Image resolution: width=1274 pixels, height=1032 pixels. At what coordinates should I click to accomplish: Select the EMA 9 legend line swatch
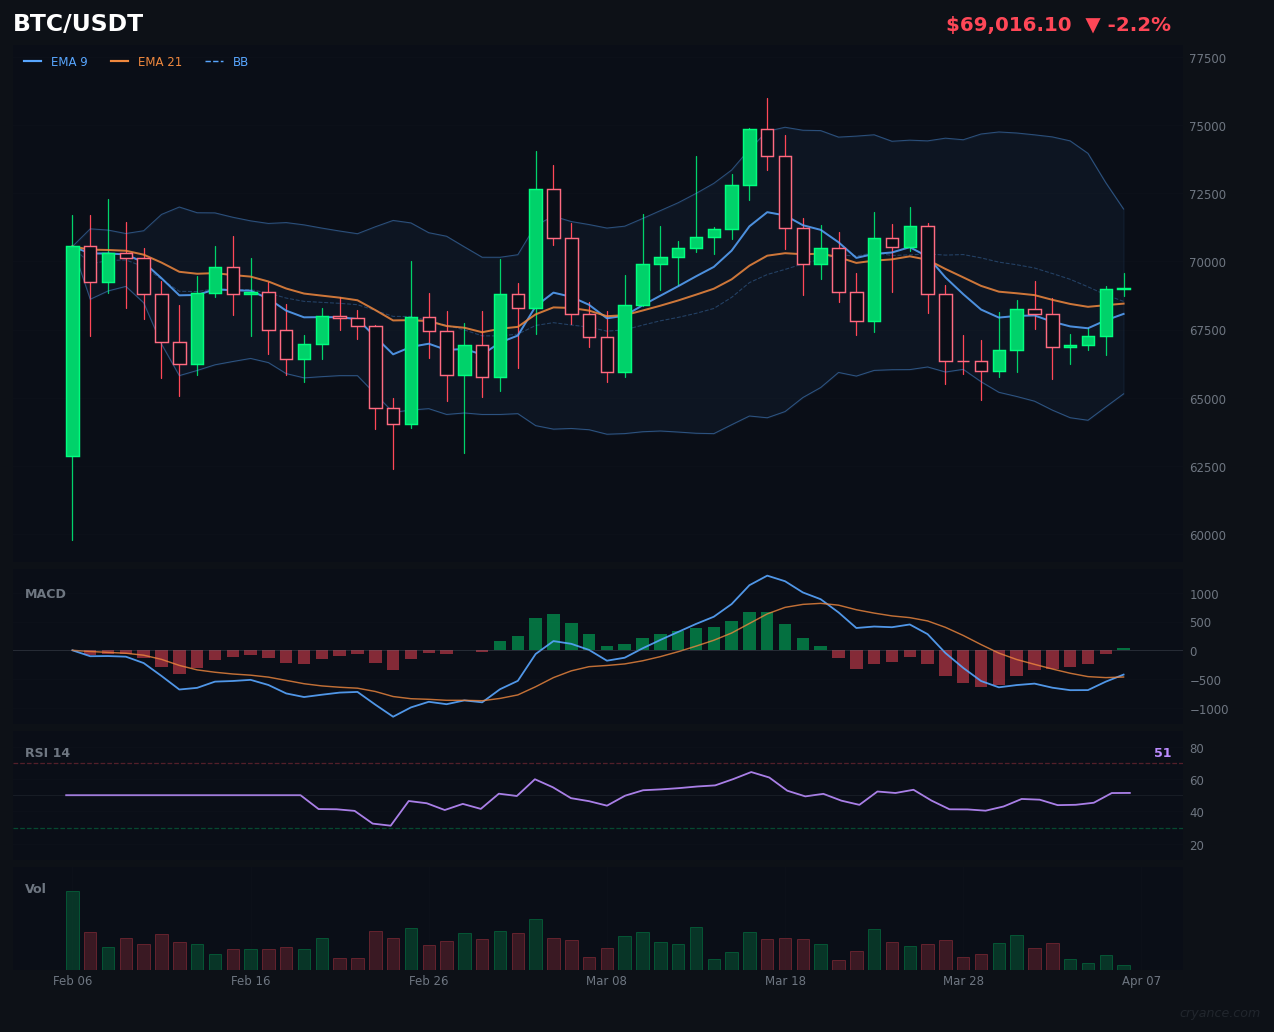click(33, 61)
